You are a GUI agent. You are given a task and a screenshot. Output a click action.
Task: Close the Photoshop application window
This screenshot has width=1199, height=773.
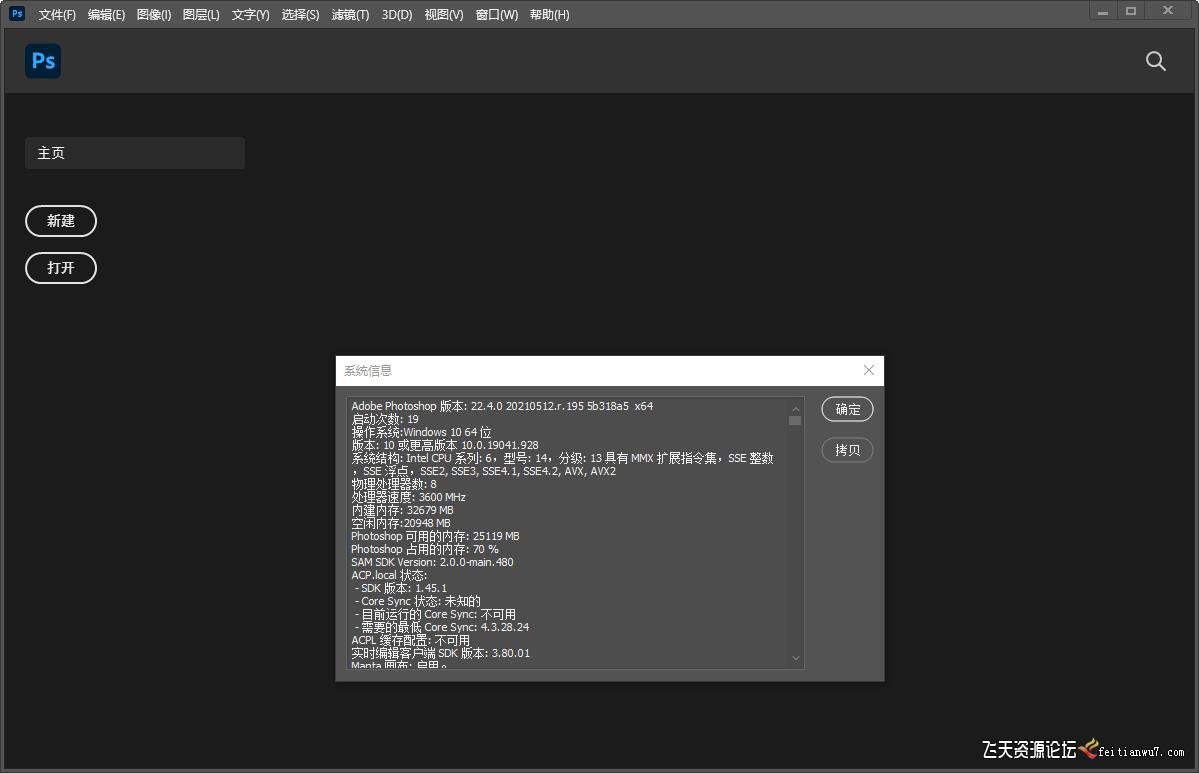coord(1168,11)
